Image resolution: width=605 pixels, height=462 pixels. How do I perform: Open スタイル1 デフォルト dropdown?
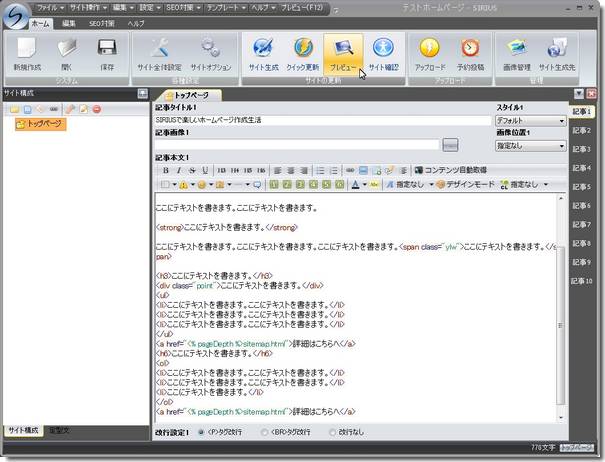pos(531,121)
